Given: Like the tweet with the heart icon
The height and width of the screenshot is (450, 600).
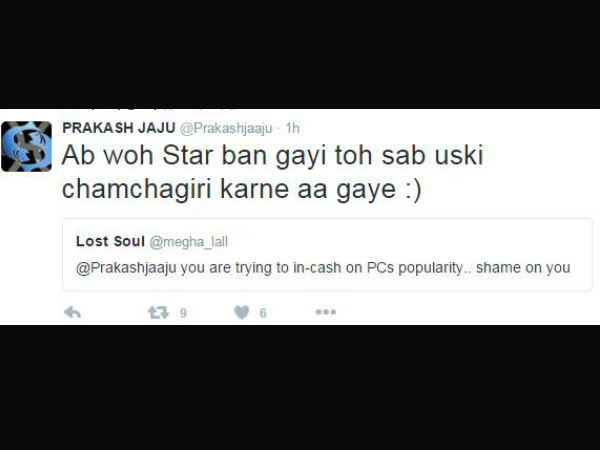Looking at the screenshot, I should tap(241, 313).
